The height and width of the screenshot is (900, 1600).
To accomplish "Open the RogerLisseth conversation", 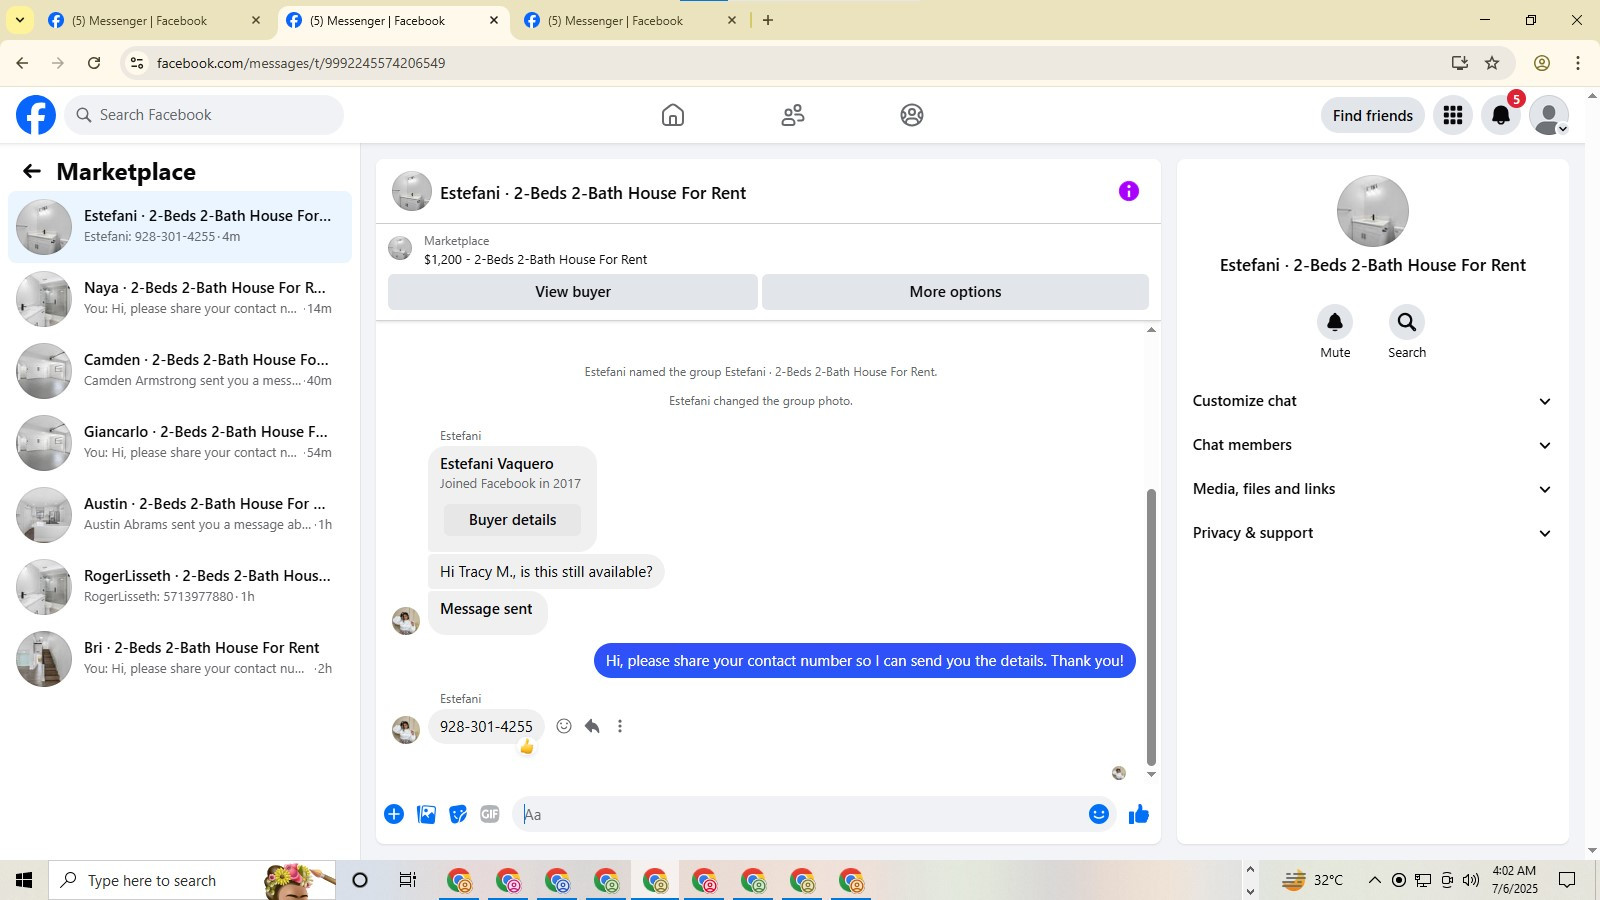I will [180, 587].
